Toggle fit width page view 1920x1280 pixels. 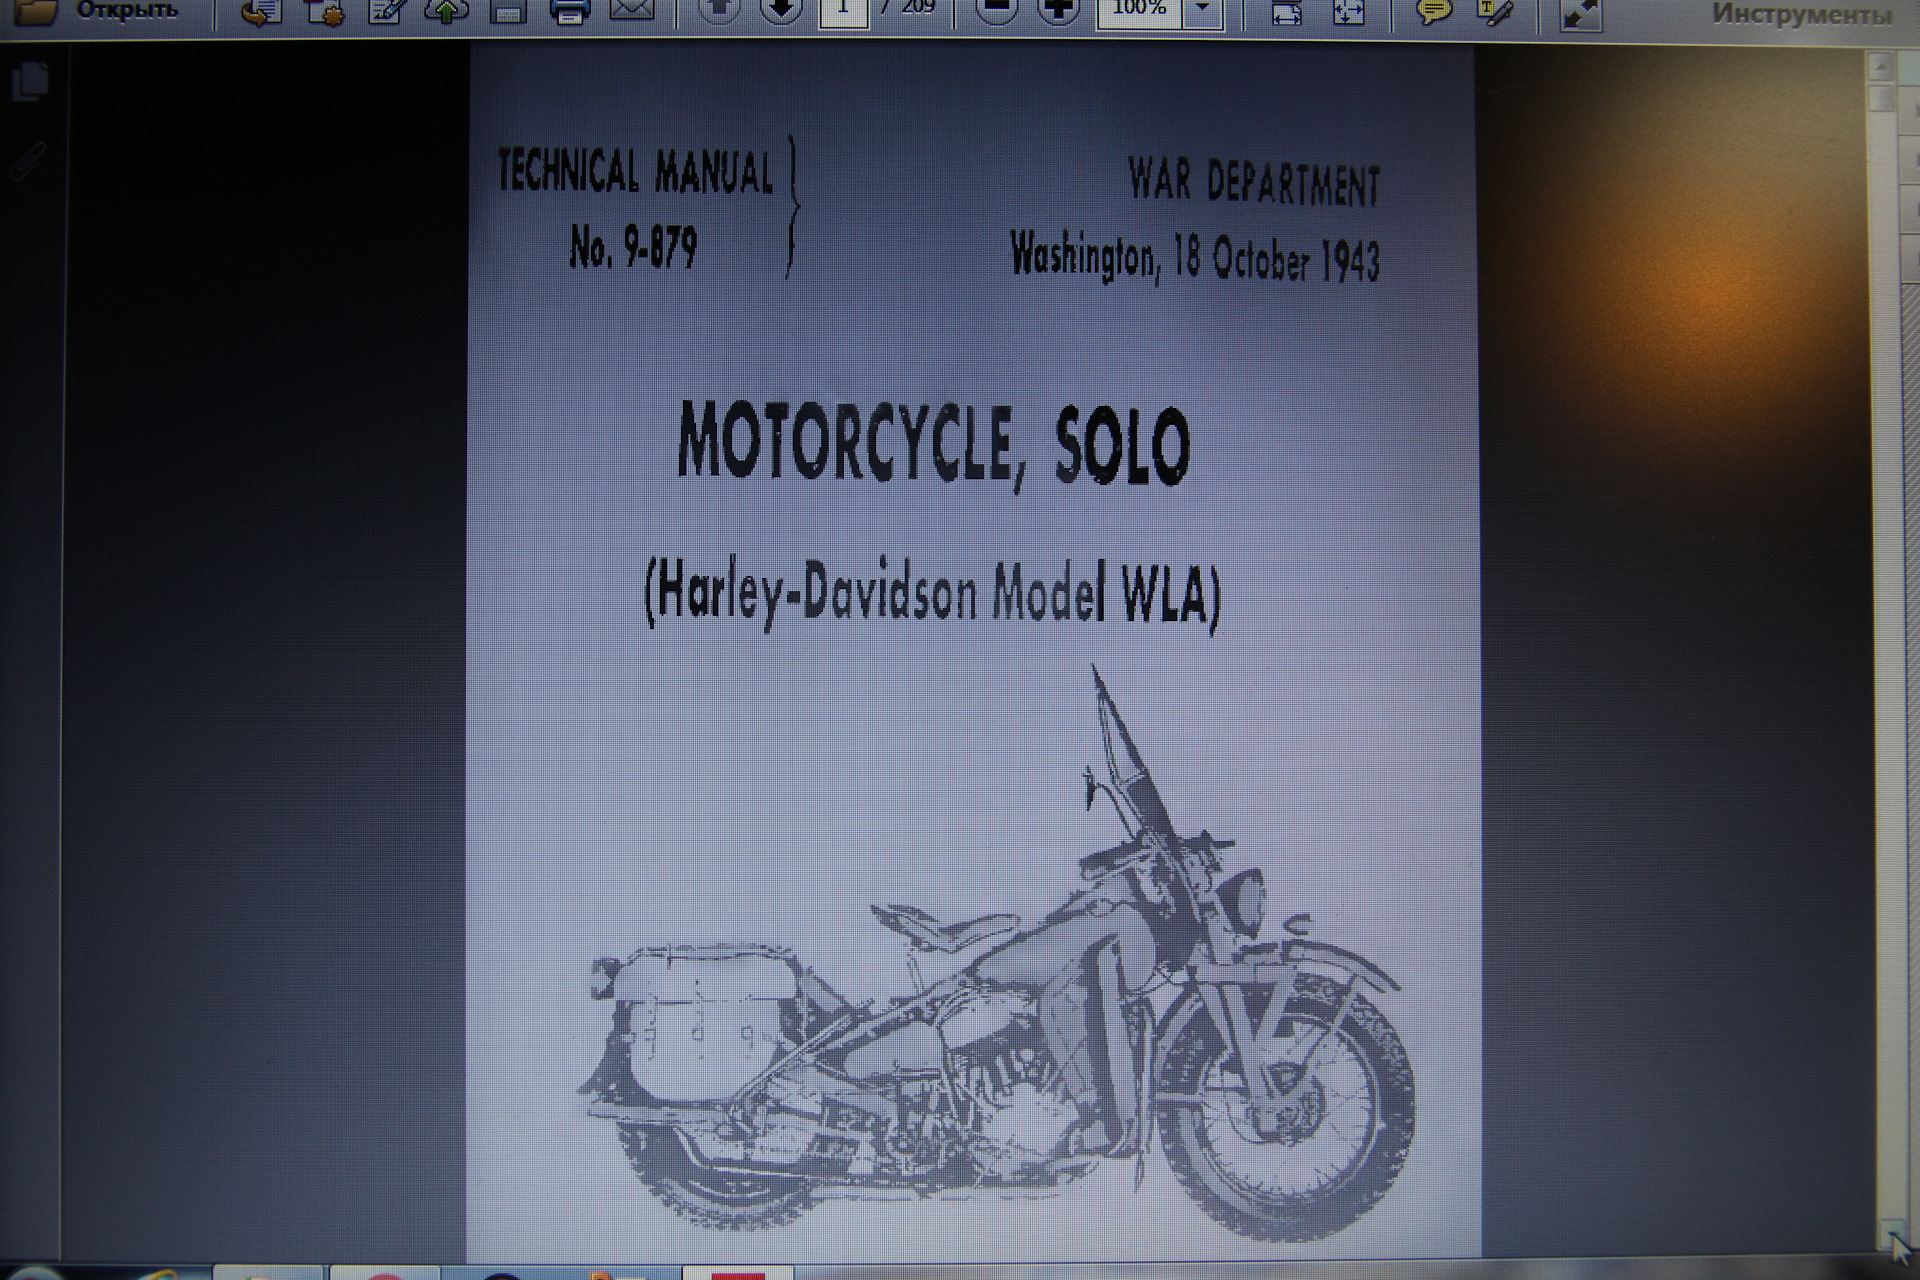(x=1286, y=12)
